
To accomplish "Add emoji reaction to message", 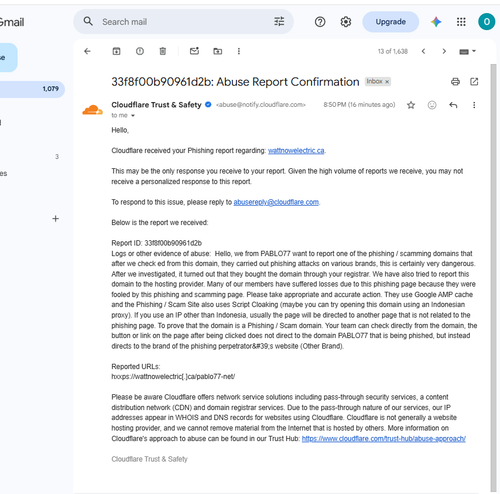I will 432,105.
